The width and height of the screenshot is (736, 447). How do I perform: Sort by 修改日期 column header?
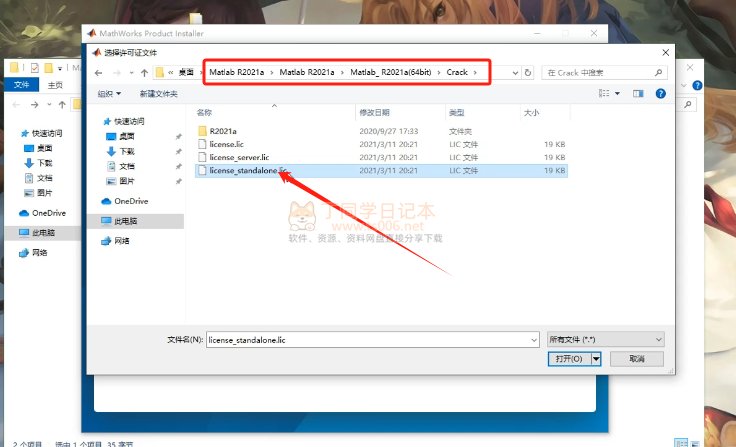tap(374, 113)
